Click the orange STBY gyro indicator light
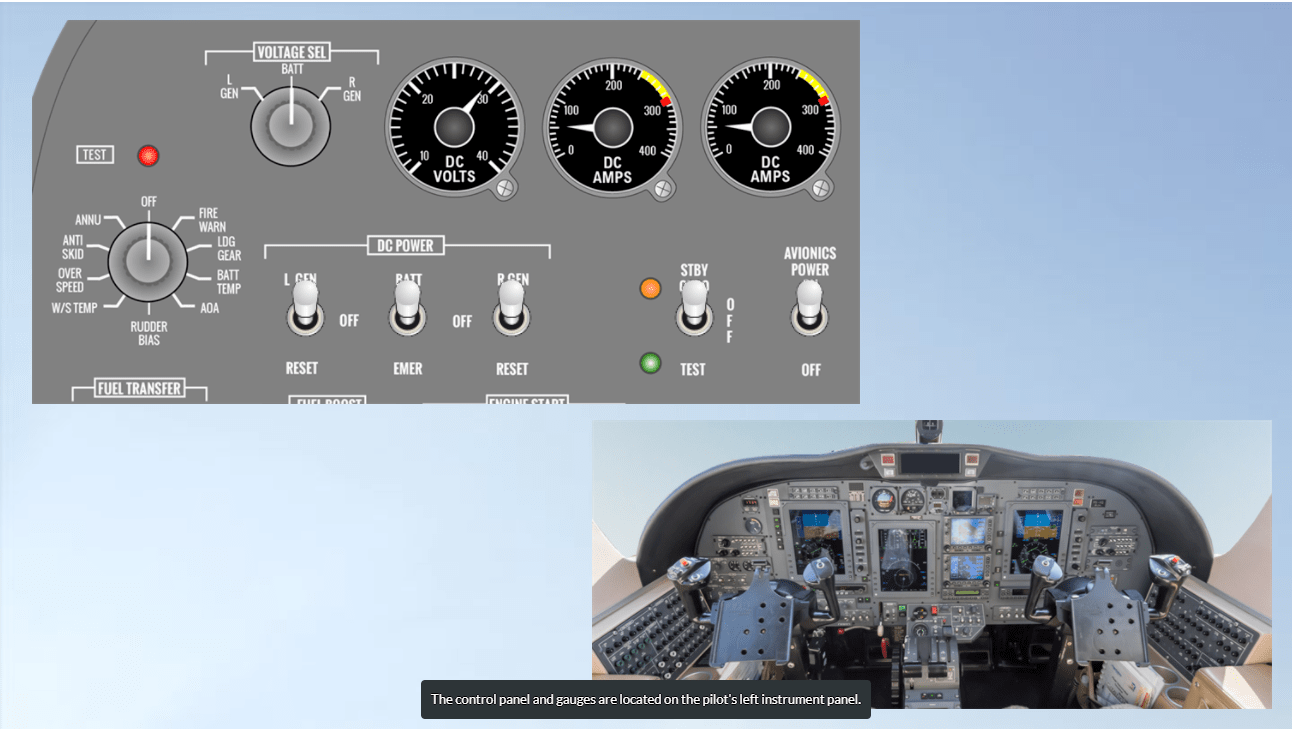Image resolution: width=1294 pixels, height=729 pixels. pyautogui.click(x=651, y=289)
